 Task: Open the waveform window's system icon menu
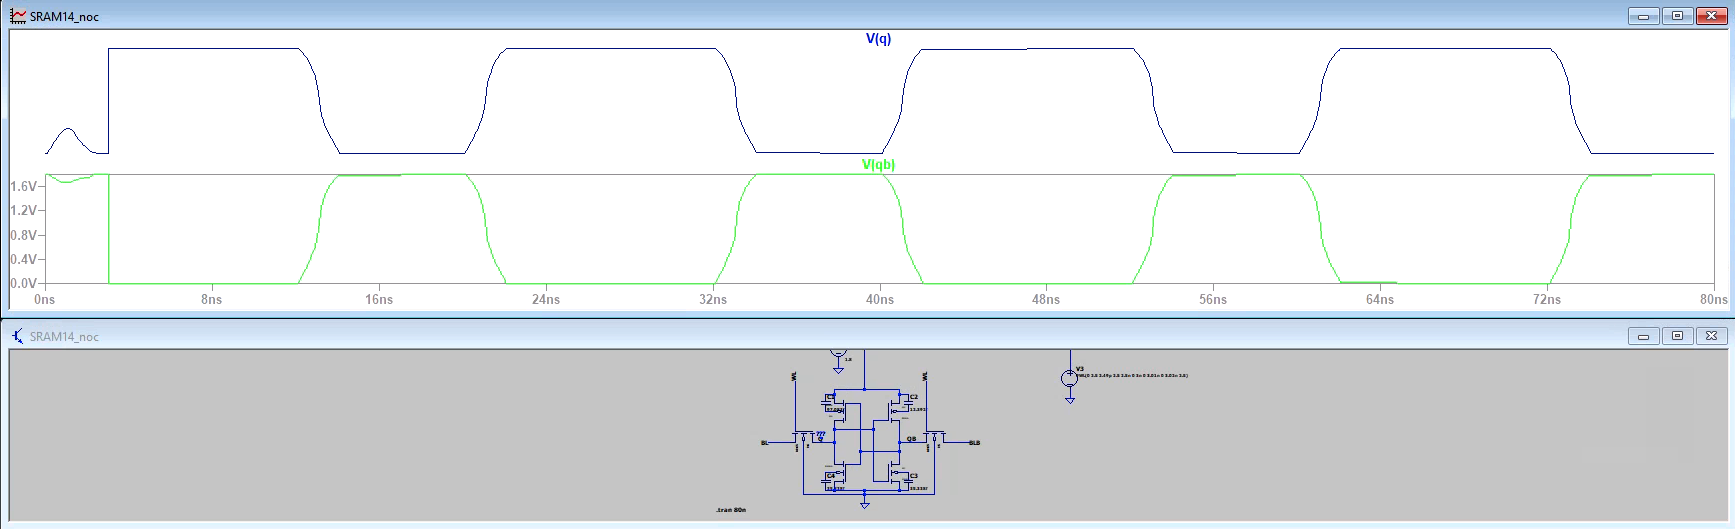coord(18,16)
